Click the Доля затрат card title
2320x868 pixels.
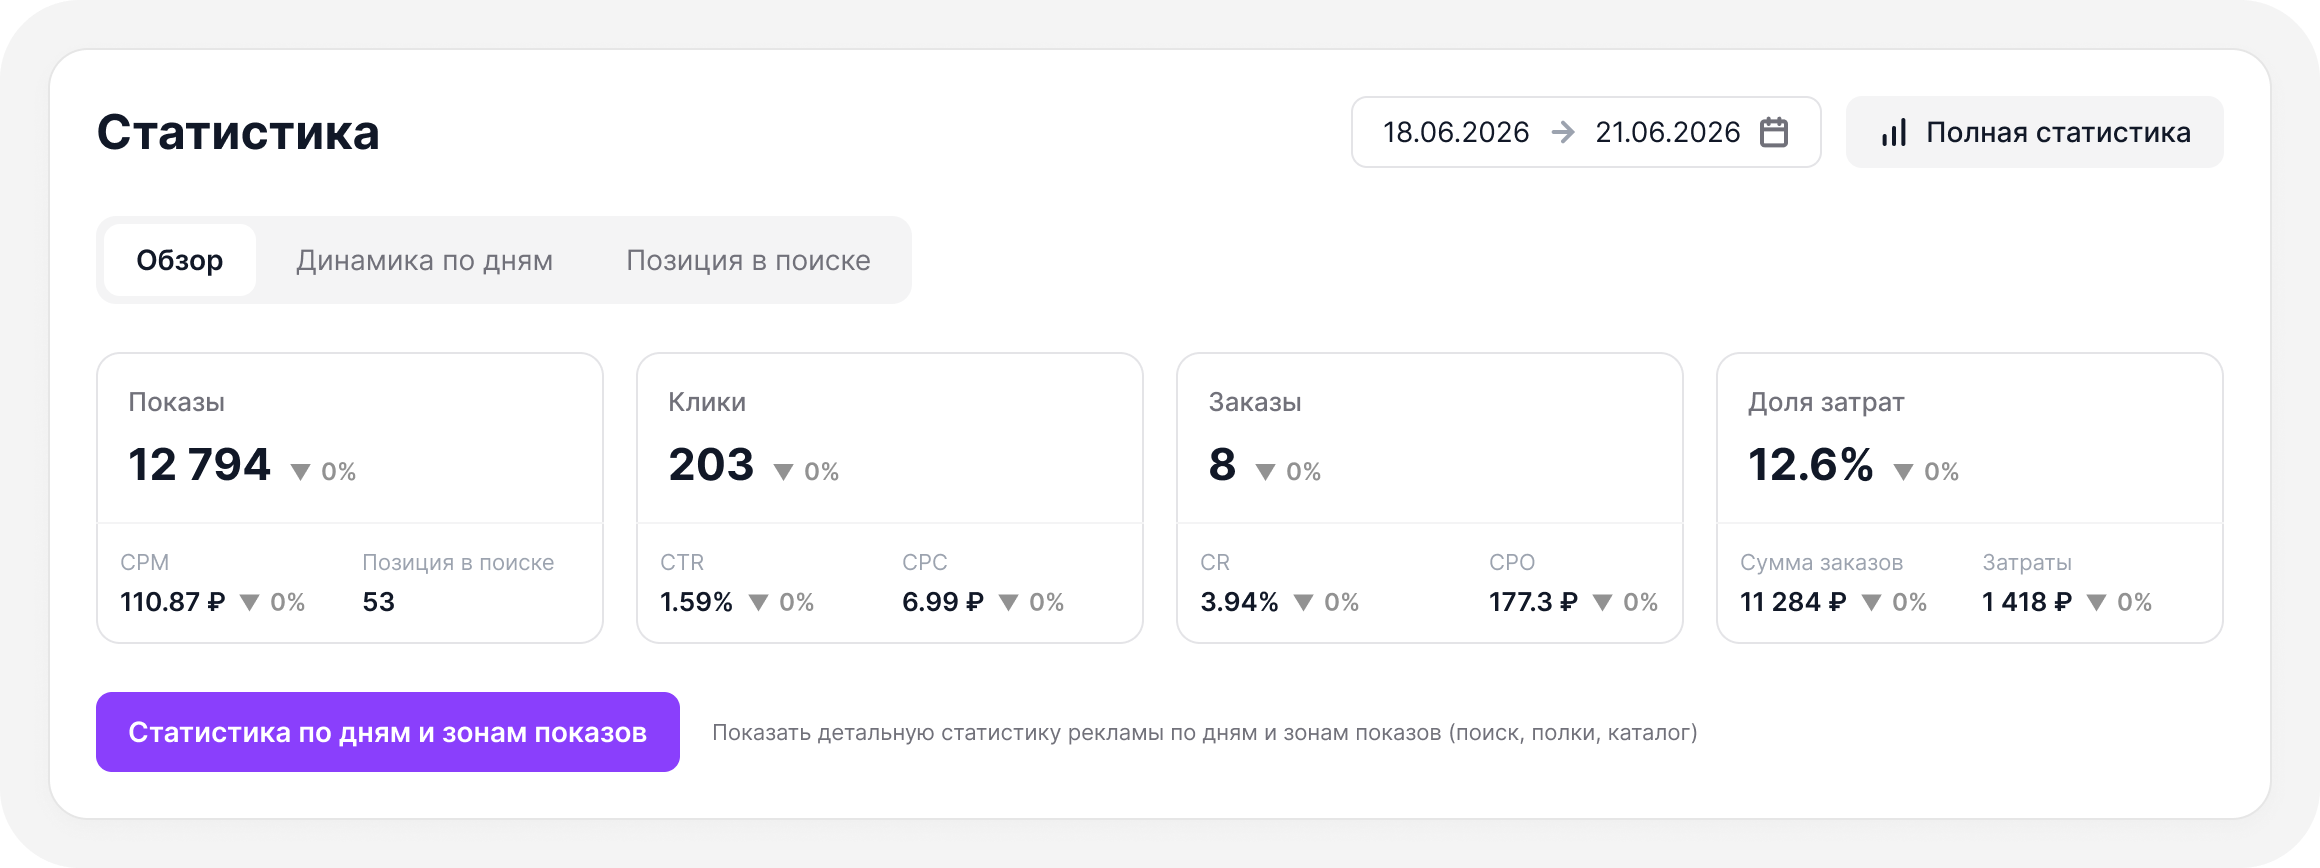click(x=1826, y=402)
